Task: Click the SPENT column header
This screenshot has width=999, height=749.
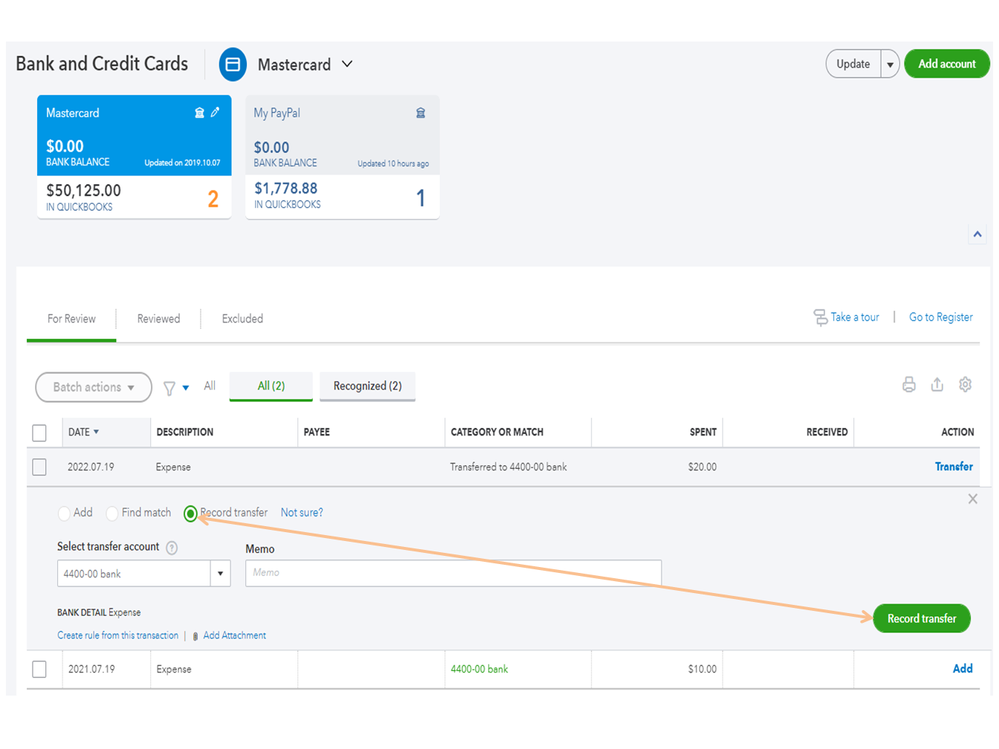Action: click(x=703, y=432)
